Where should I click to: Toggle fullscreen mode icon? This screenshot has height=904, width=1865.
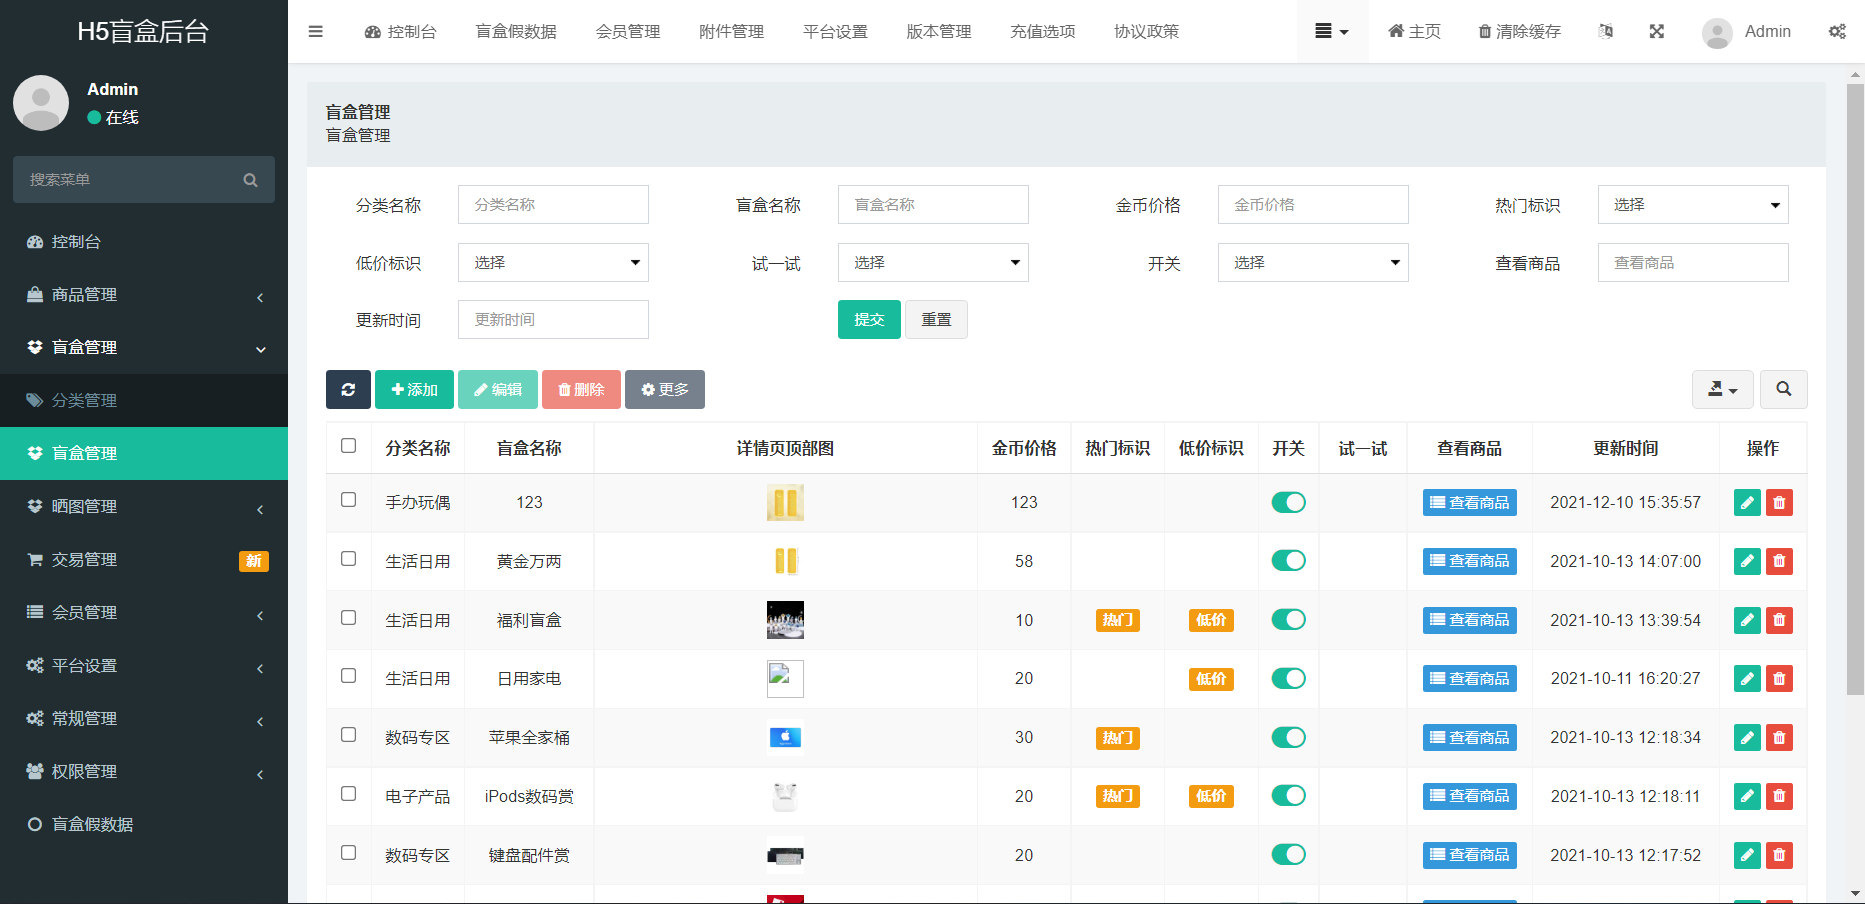pyautogui.click(x=1657, y=31)
